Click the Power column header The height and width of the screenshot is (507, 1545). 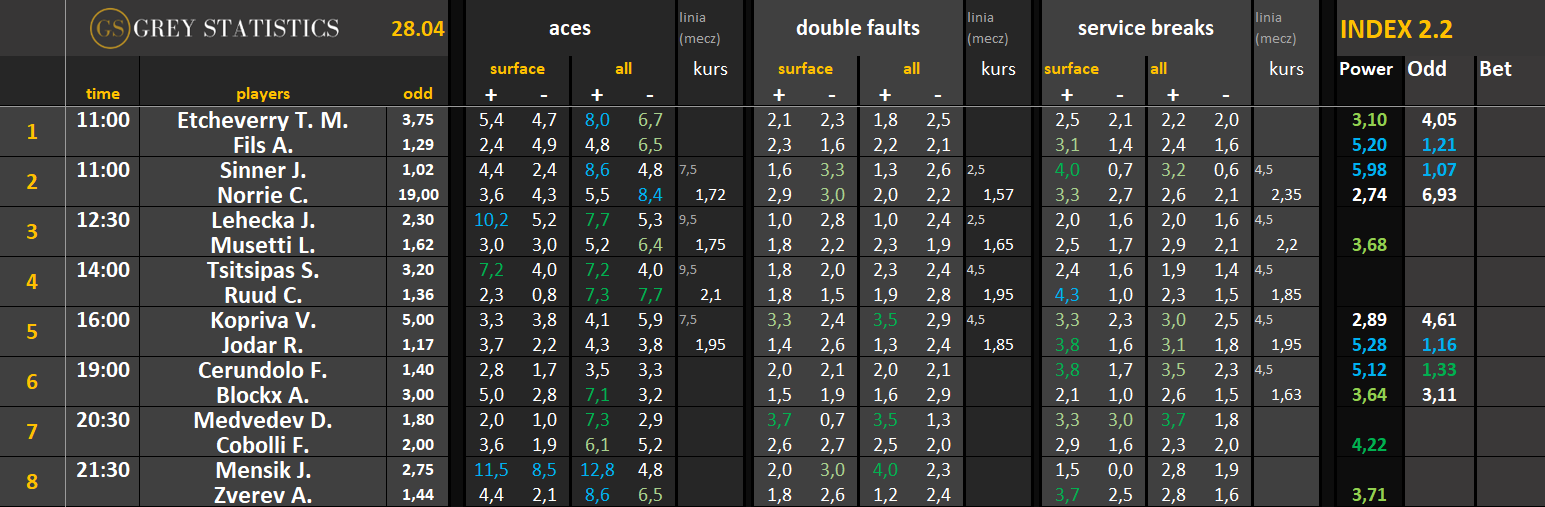click(x=1365, y=69)
